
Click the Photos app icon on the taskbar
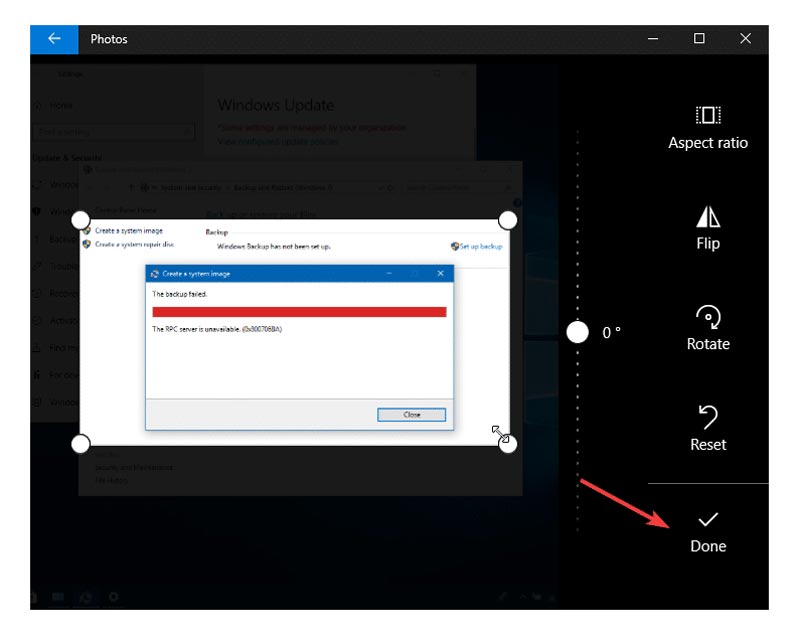[86, 596]
